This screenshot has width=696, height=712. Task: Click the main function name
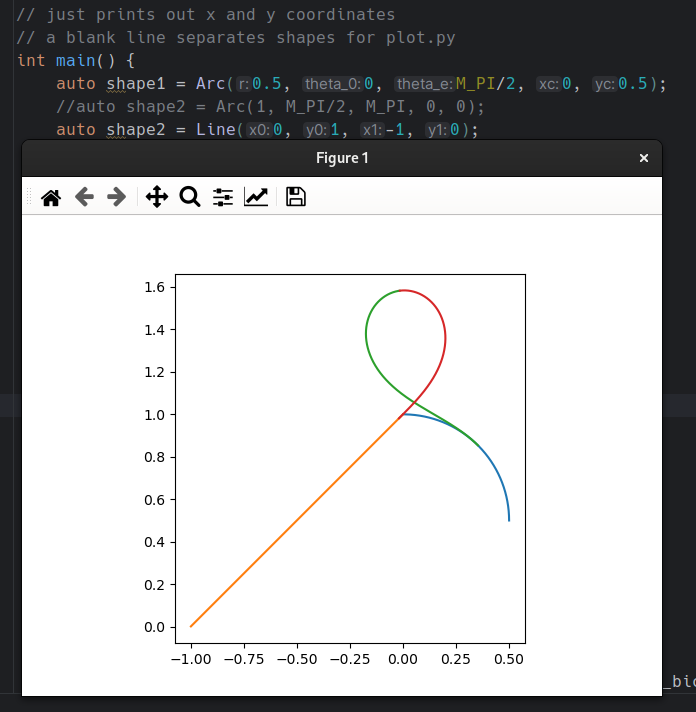click(x=75, y=60)
